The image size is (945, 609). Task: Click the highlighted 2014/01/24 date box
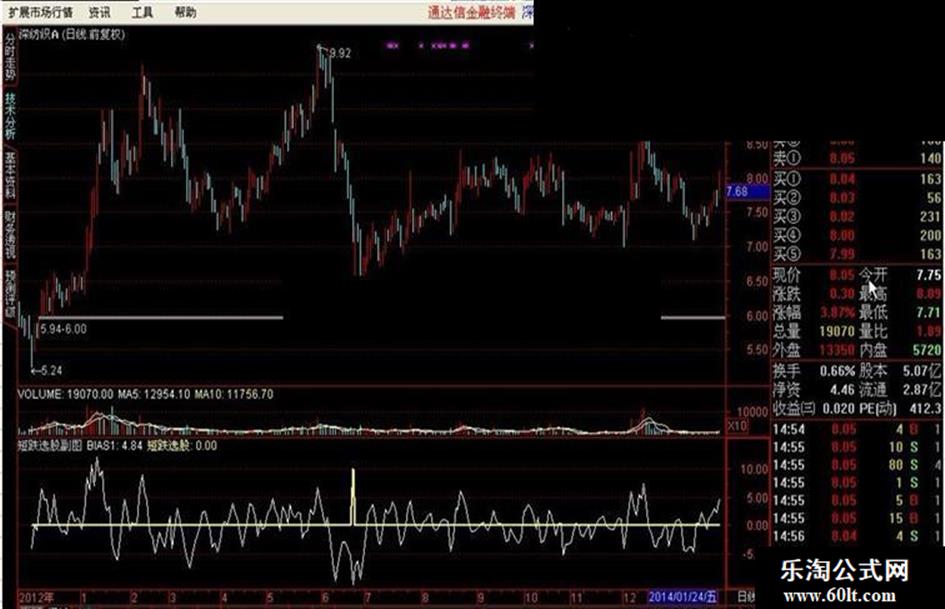pos(684,598)
